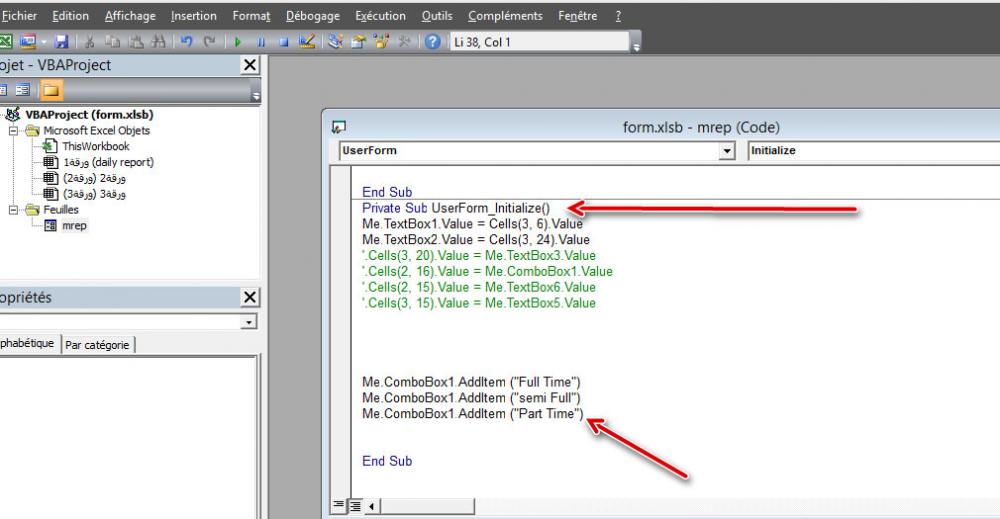
Task: Click the Insert UserForm toolbar icon
Action: coord(27,42)
